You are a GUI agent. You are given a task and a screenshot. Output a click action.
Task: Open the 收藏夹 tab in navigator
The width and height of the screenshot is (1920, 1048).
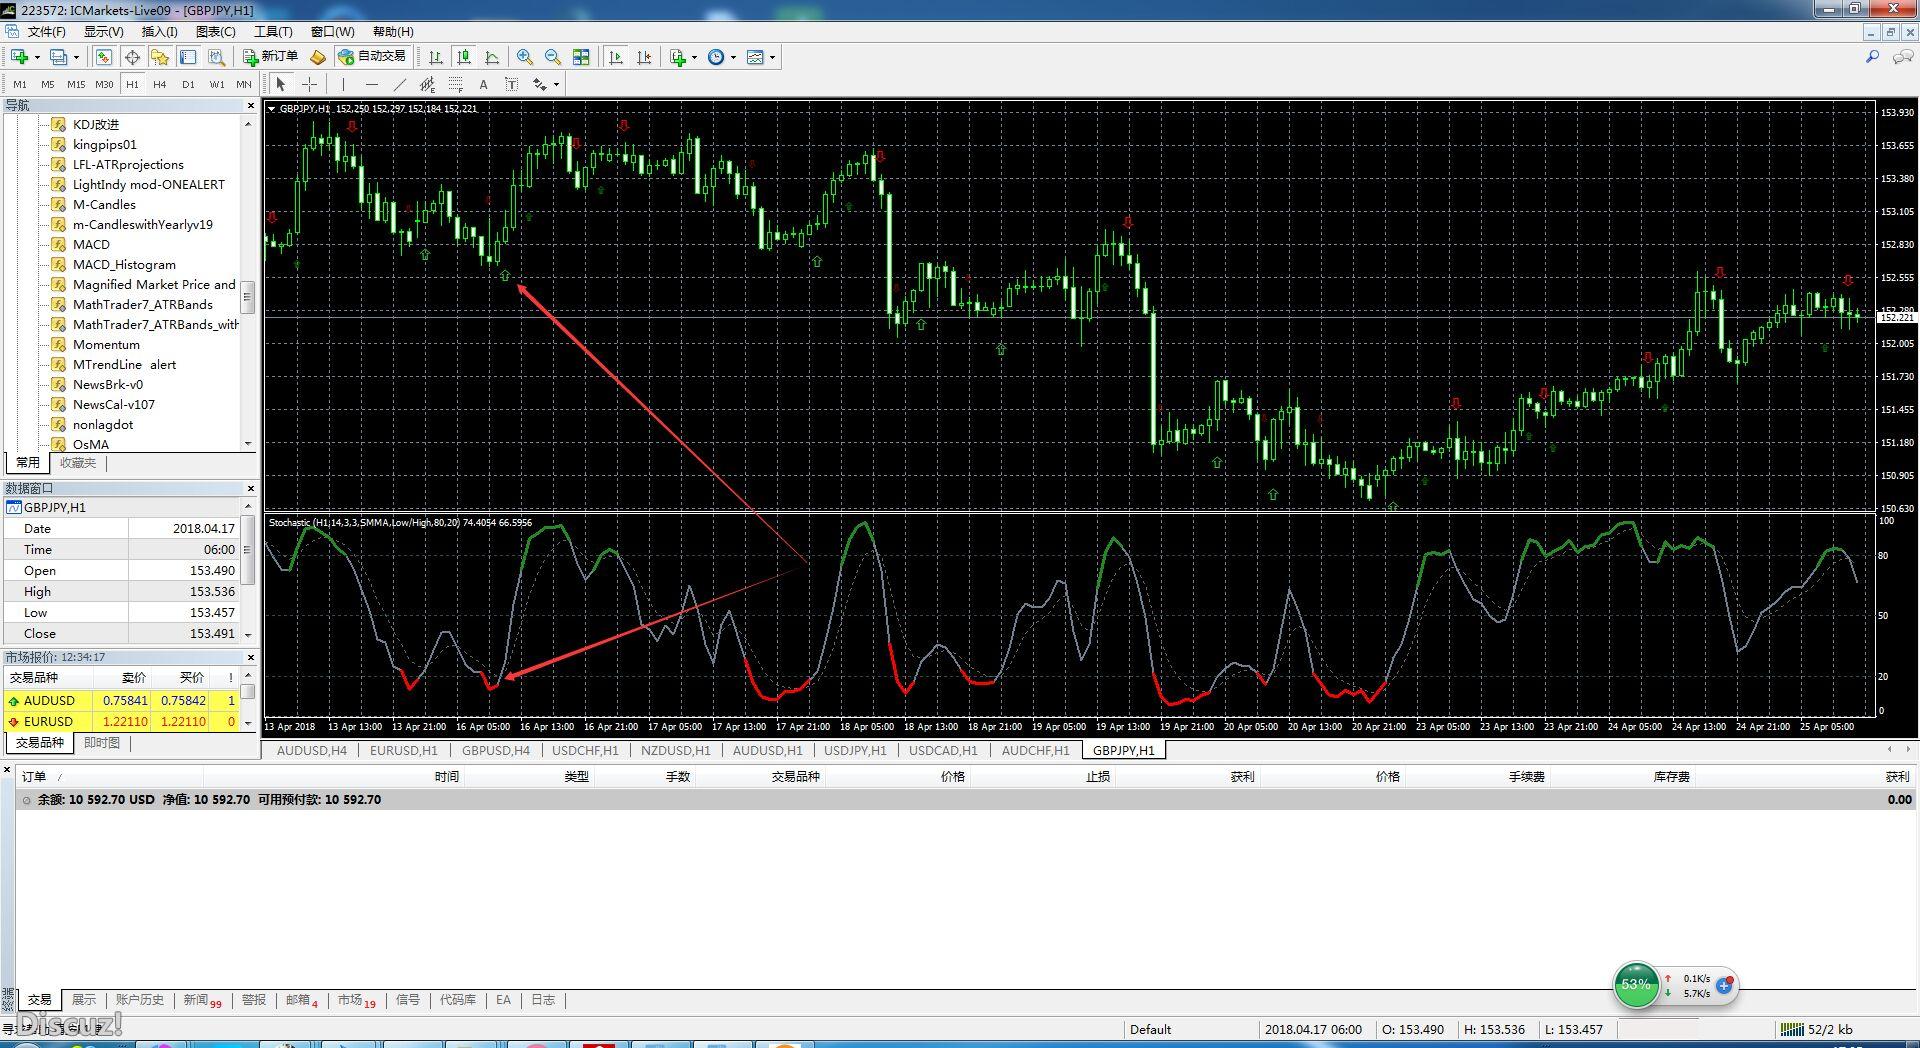(x=78, y=463)
